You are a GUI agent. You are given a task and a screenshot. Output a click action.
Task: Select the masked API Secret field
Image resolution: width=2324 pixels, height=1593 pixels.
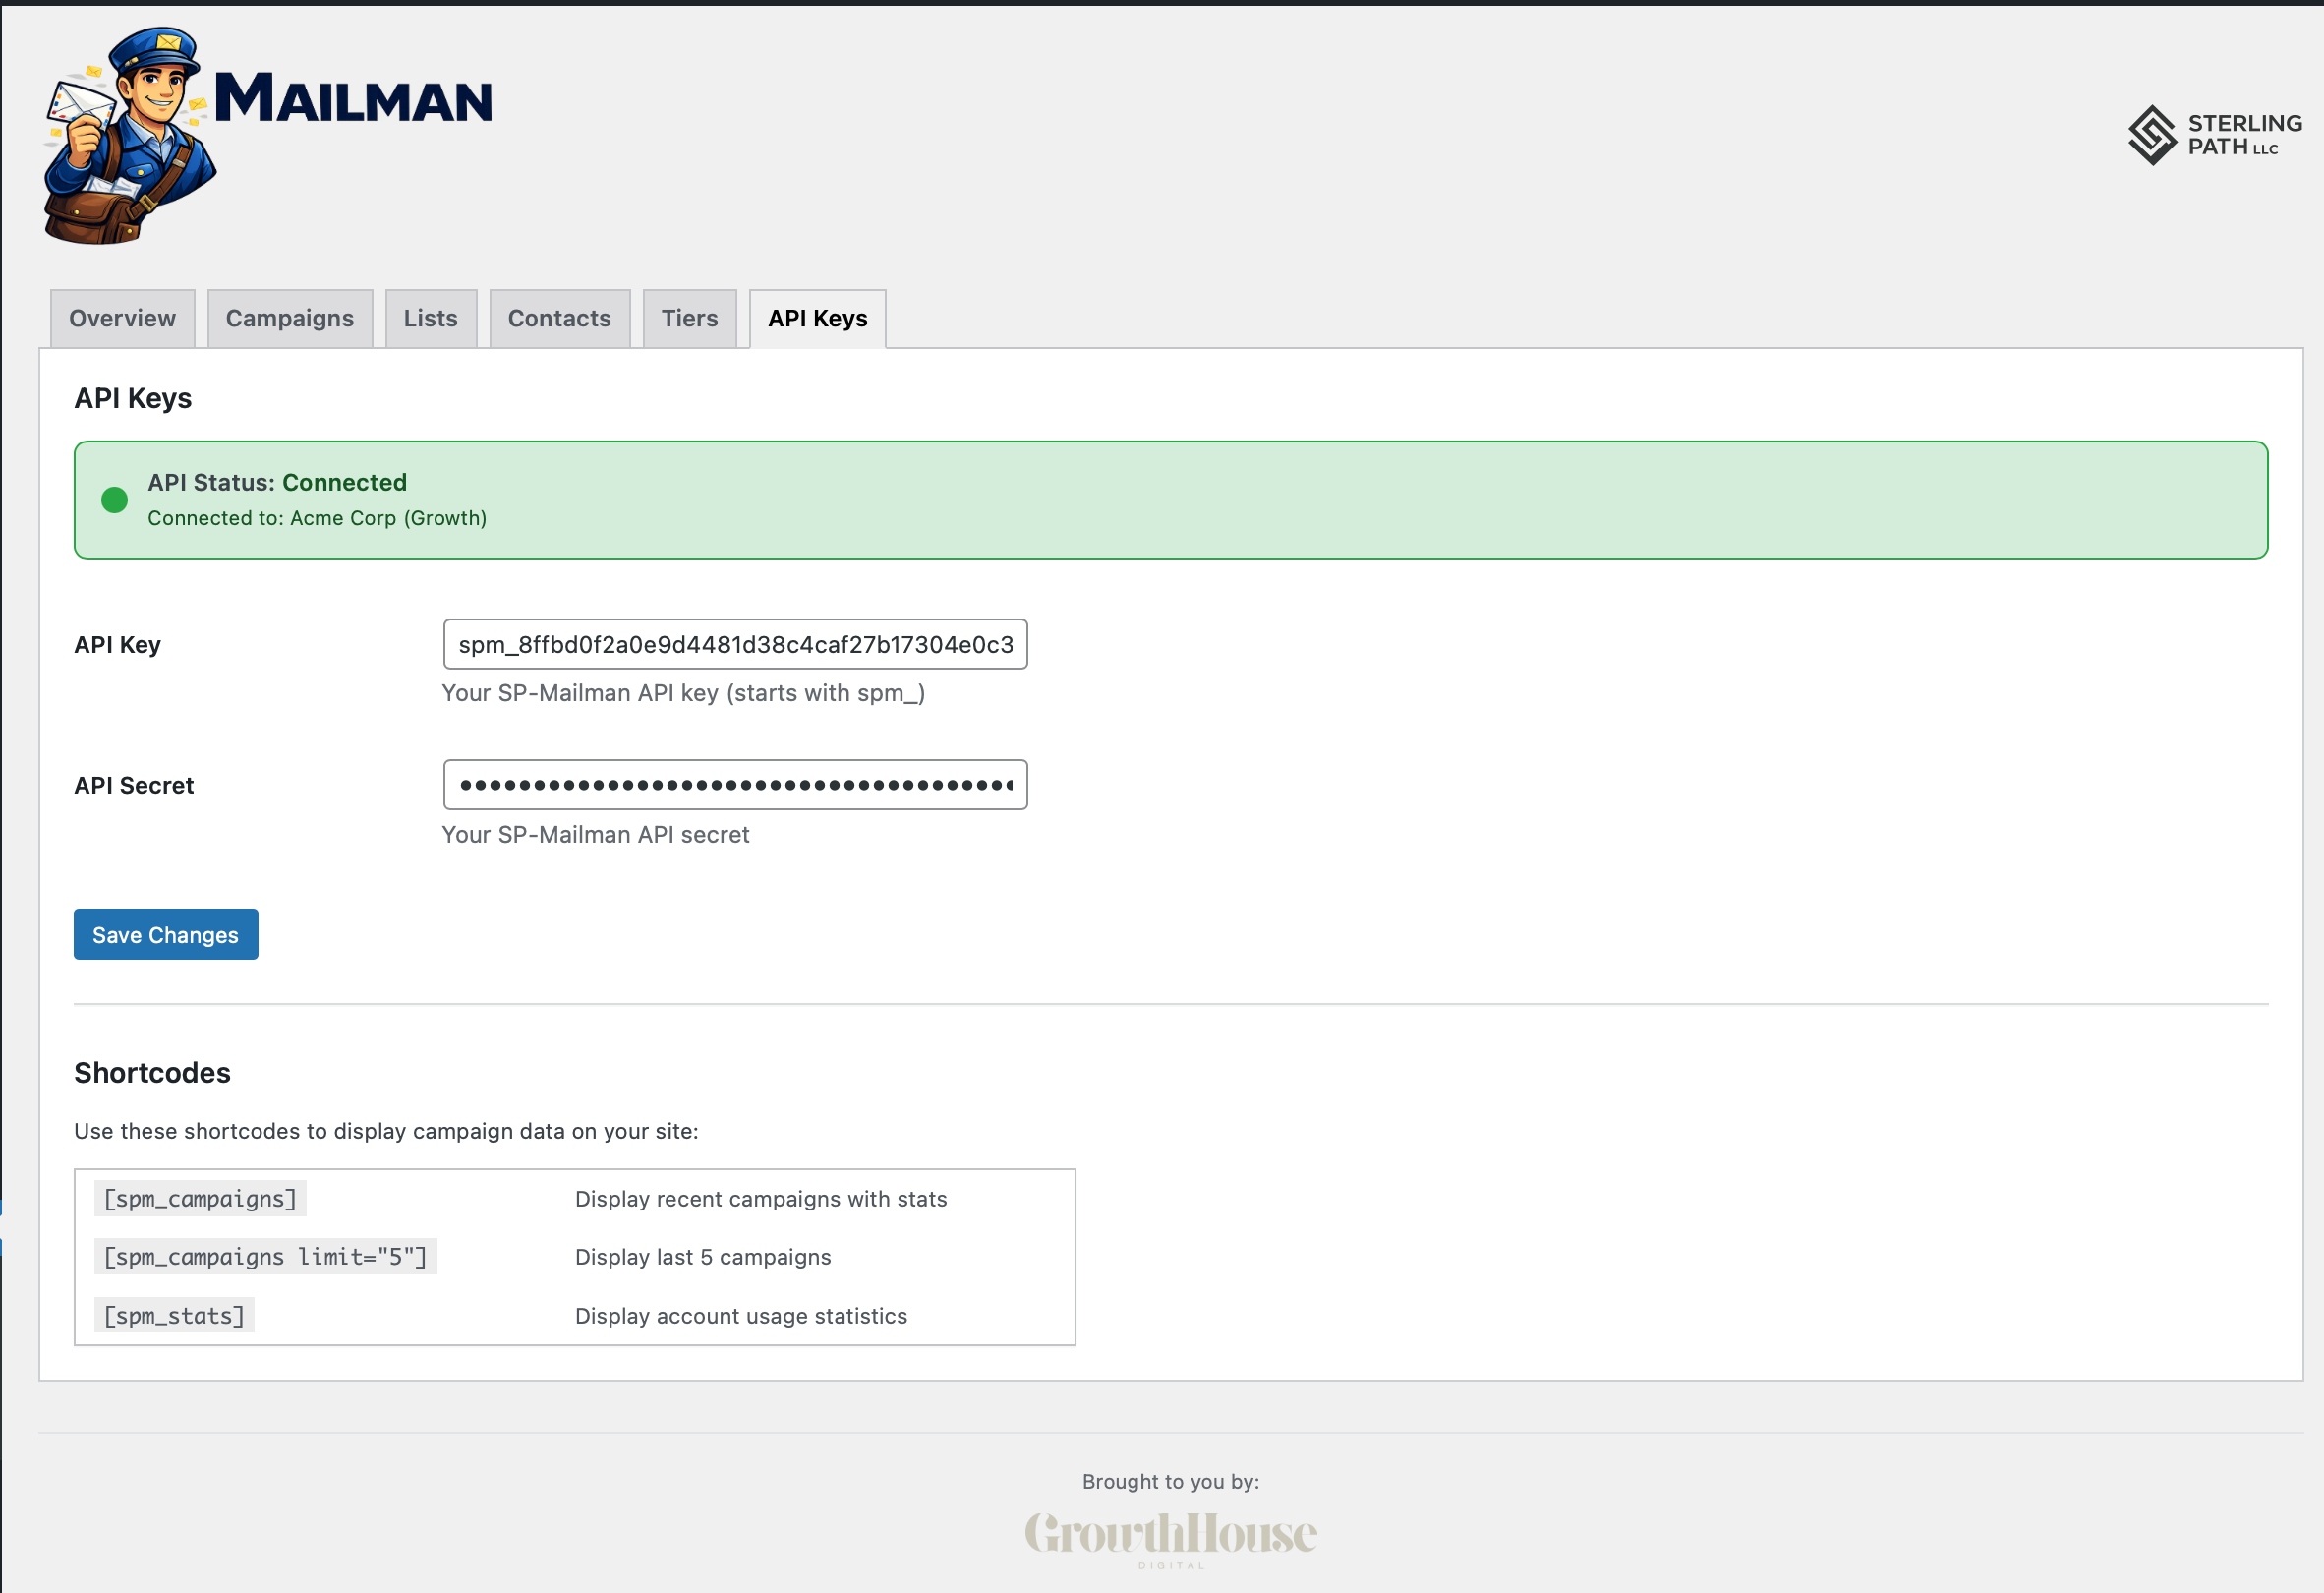click(735, 785)
